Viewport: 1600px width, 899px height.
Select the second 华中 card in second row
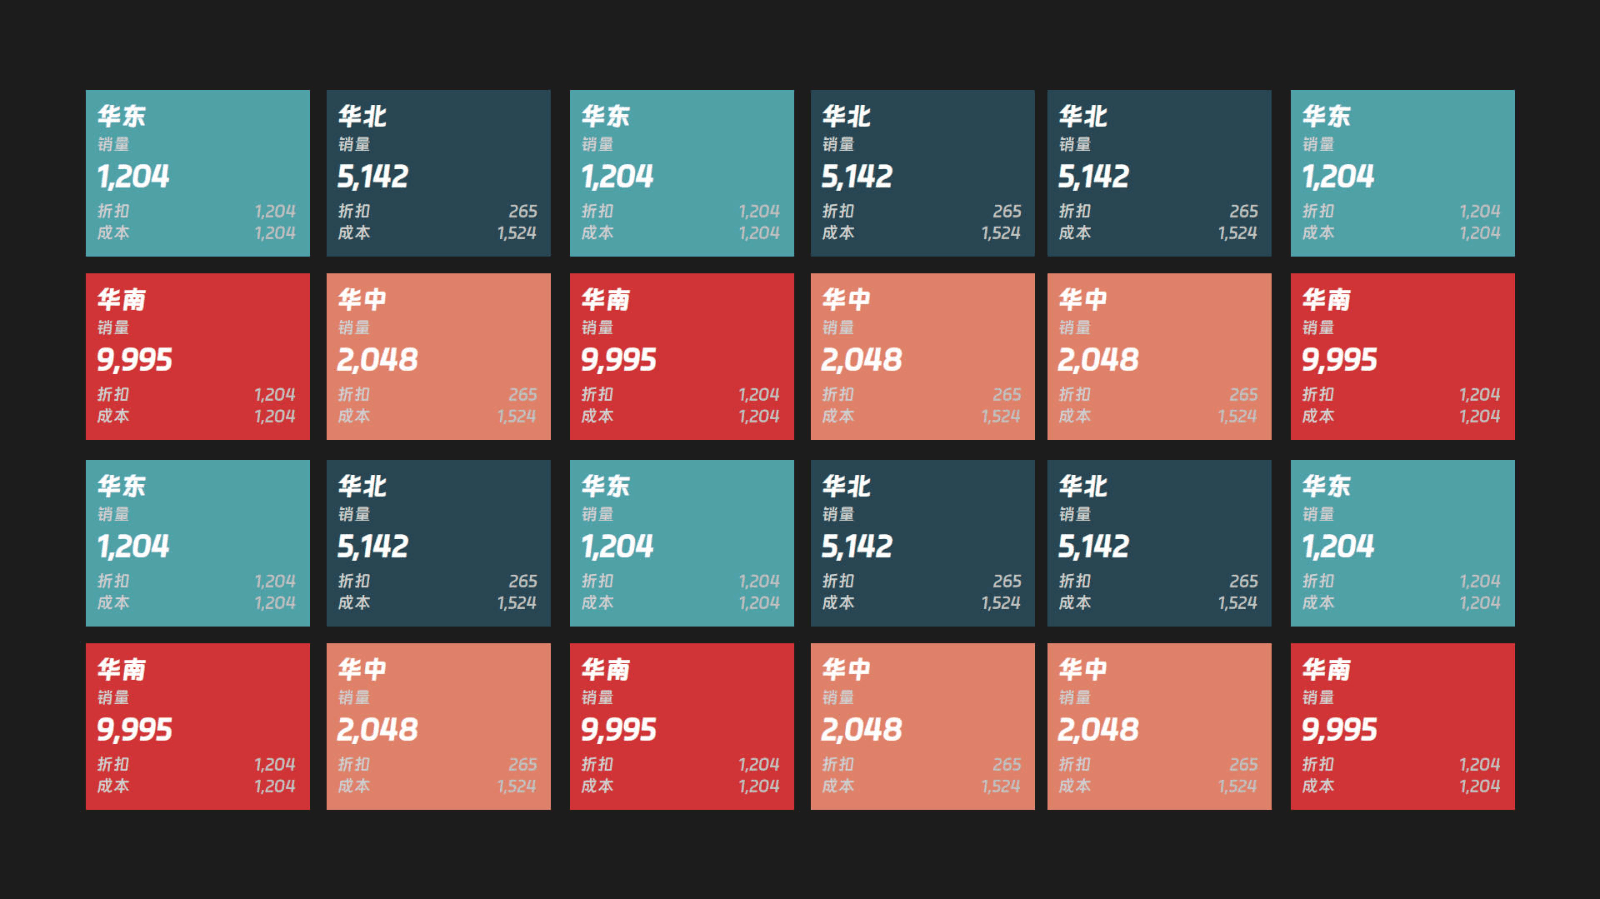tap(923, 357)
